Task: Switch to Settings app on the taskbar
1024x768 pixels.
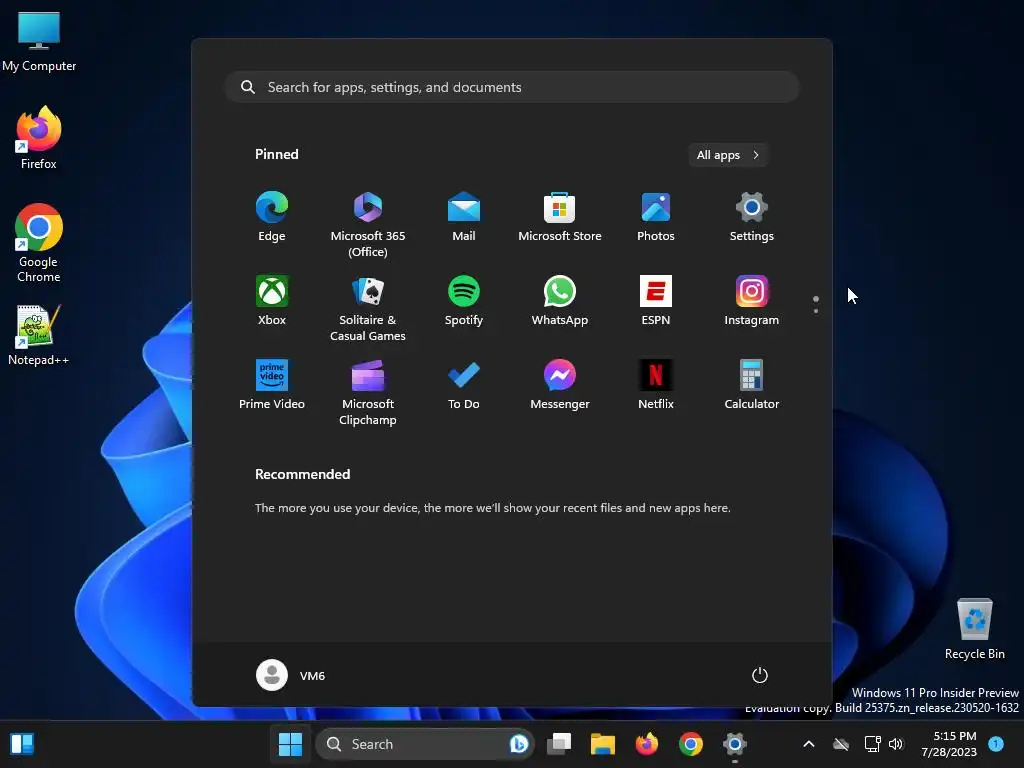Action: pos(735,744)
